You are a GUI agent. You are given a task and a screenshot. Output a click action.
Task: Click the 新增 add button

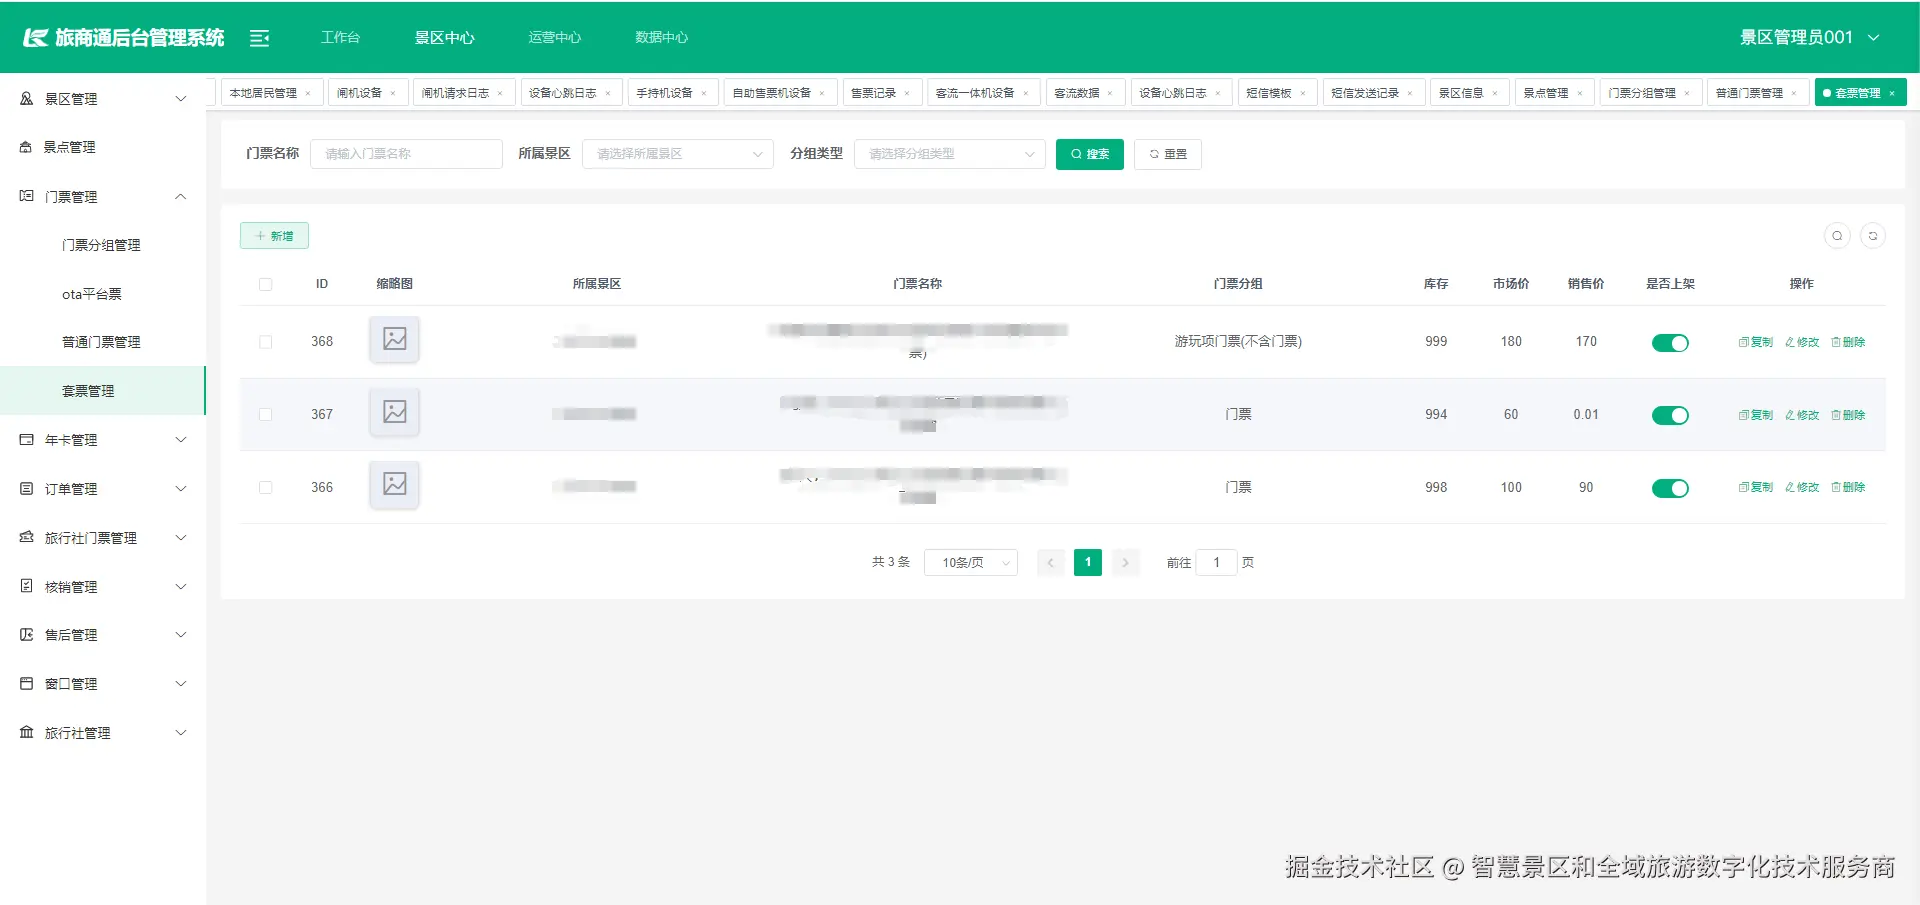(x=274, y=235)
